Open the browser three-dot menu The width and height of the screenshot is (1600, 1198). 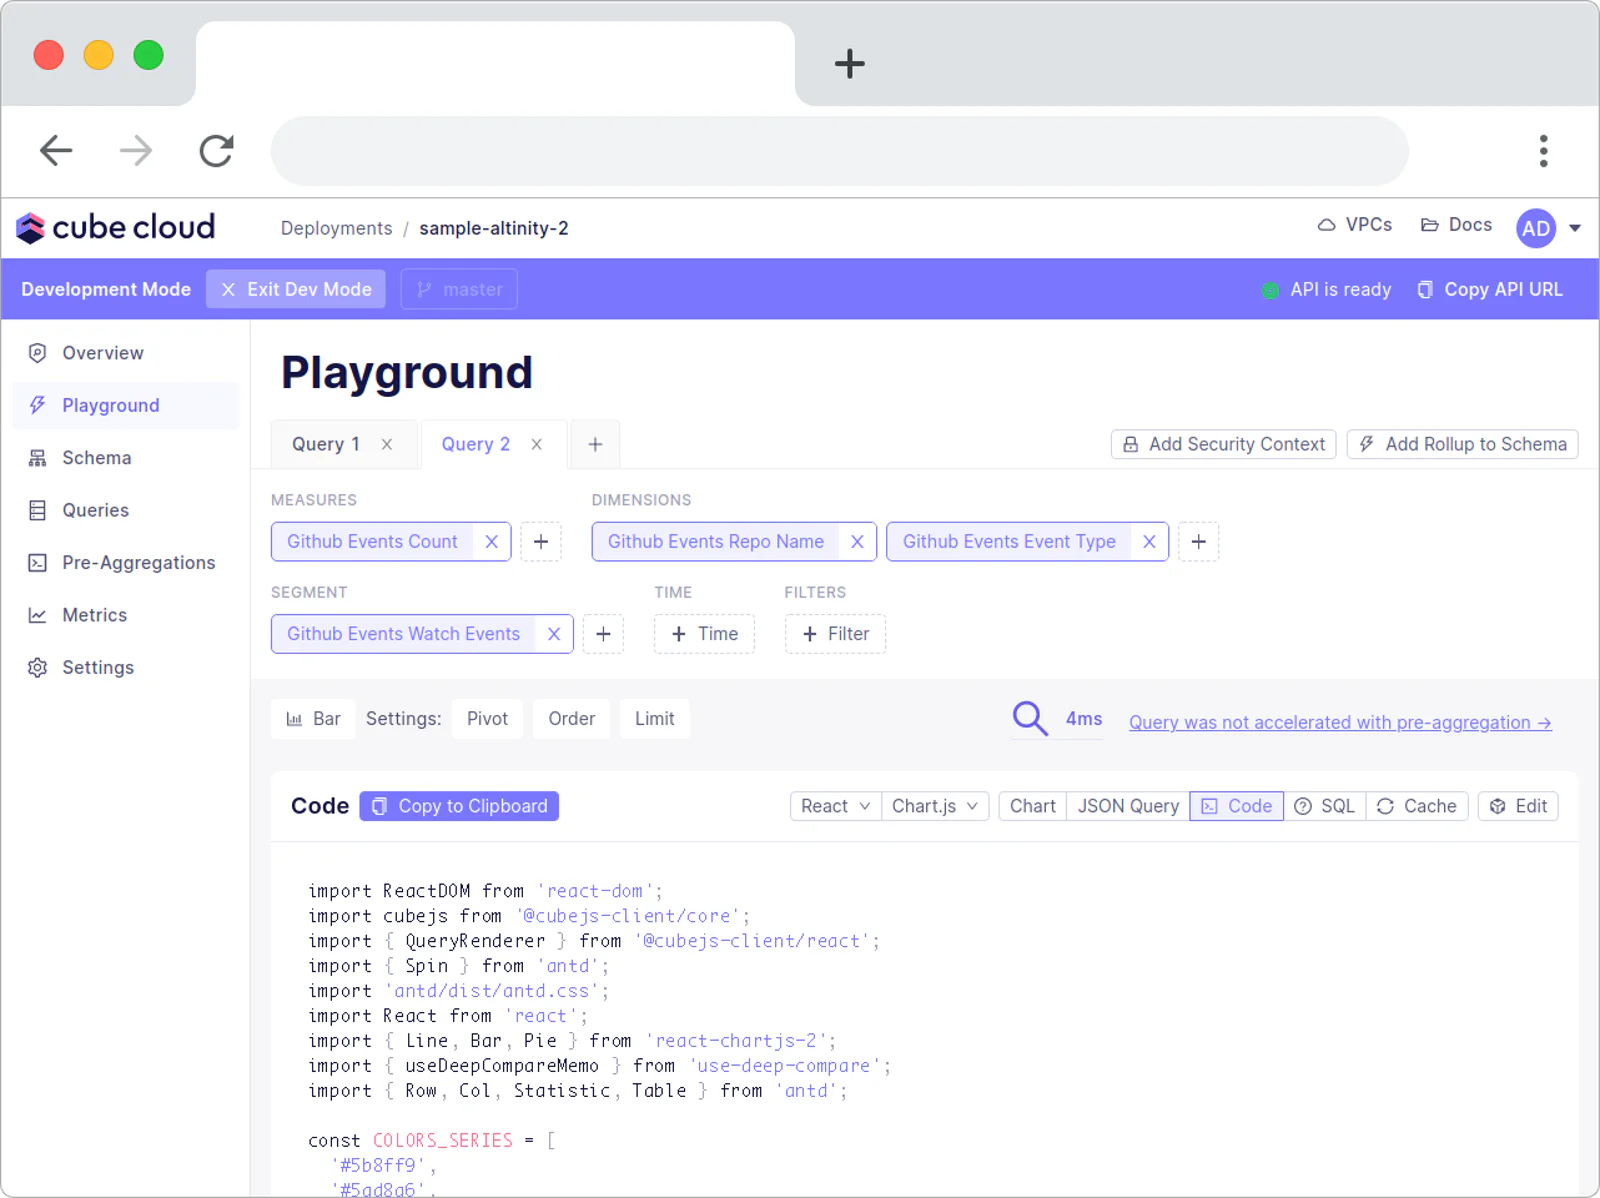tap(1543, 151)
